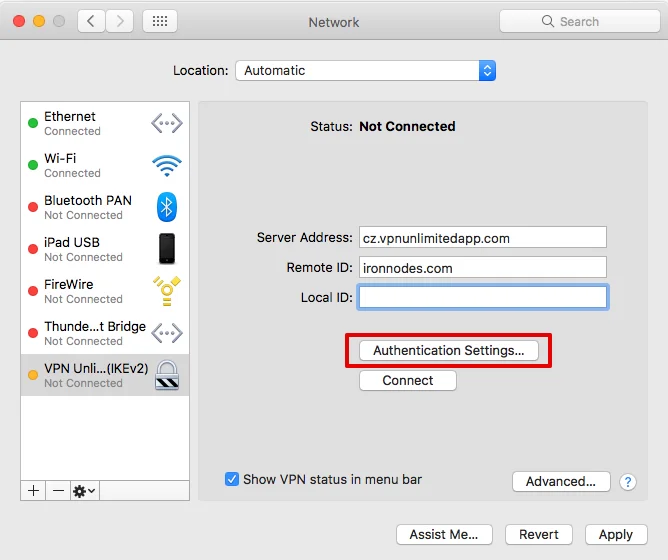The image size is (668, 560).
Task: Toggle Show VPN status in menu bar
Action: click(232, 479)
